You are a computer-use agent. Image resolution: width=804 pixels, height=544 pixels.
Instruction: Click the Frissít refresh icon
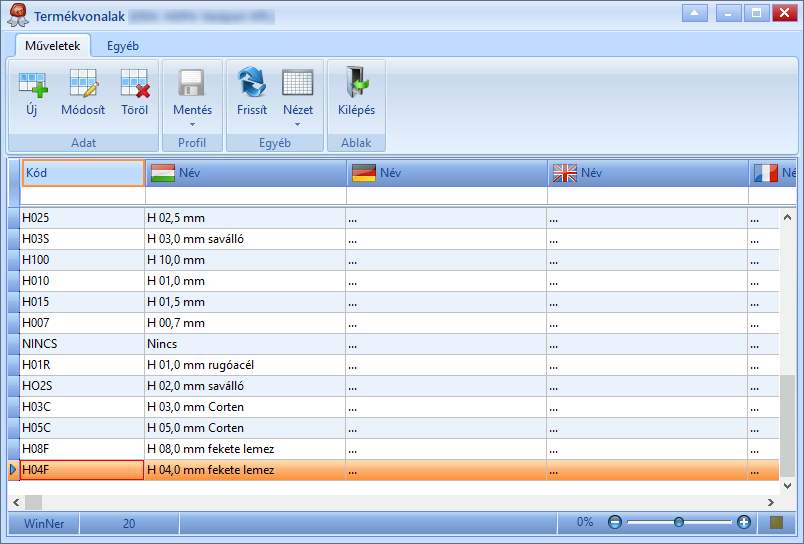(252, 82)
